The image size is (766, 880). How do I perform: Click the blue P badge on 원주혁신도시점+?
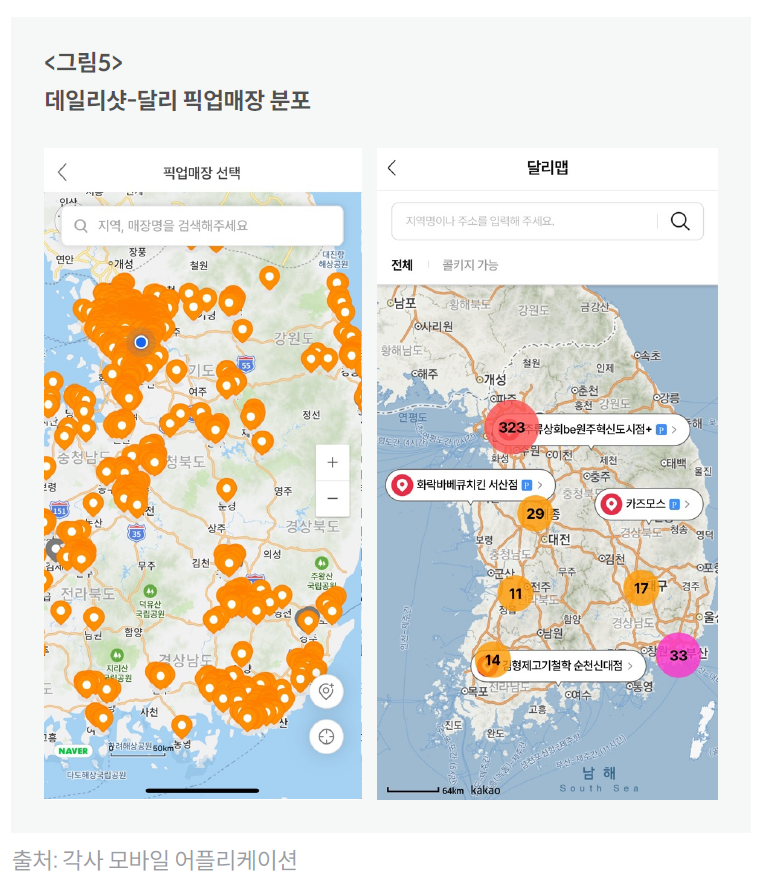coord(661,430)
